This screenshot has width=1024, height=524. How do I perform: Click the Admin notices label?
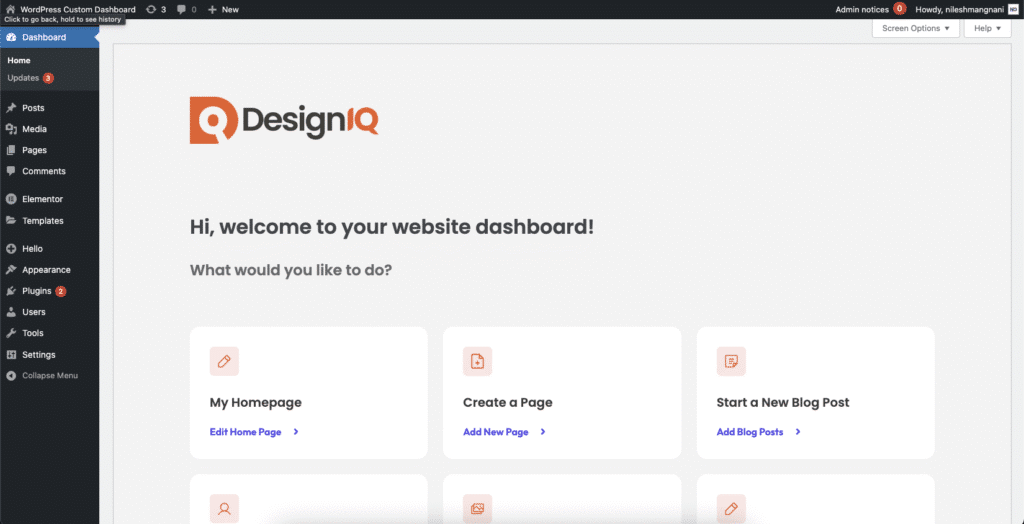(x=862, y=10)
